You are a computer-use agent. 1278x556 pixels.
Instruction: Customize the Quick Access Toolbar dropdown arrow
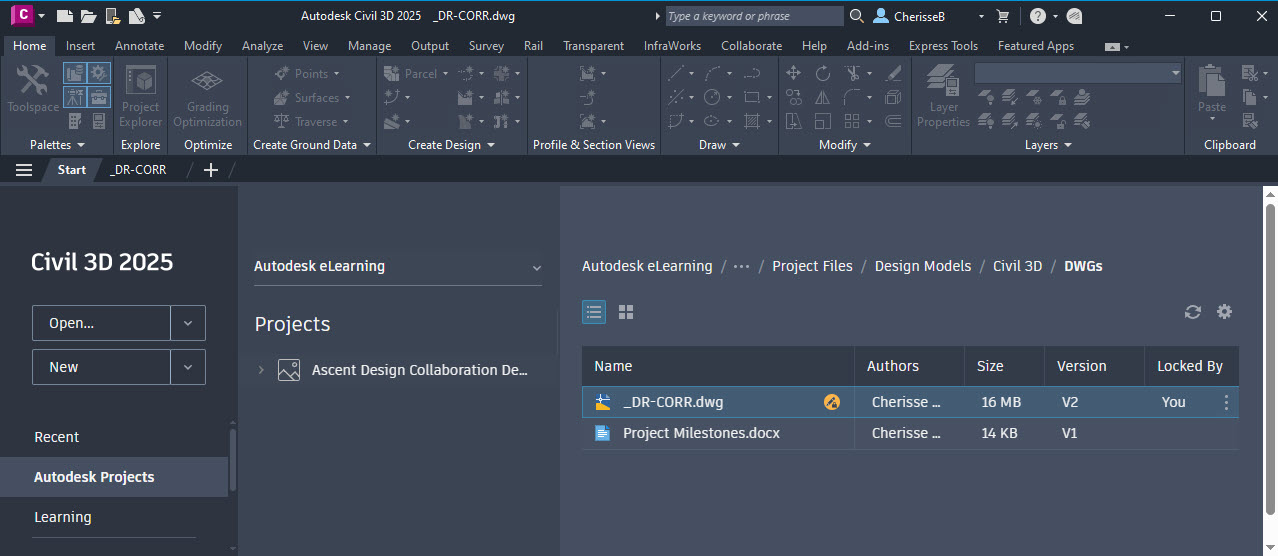[x=157, y=16]
